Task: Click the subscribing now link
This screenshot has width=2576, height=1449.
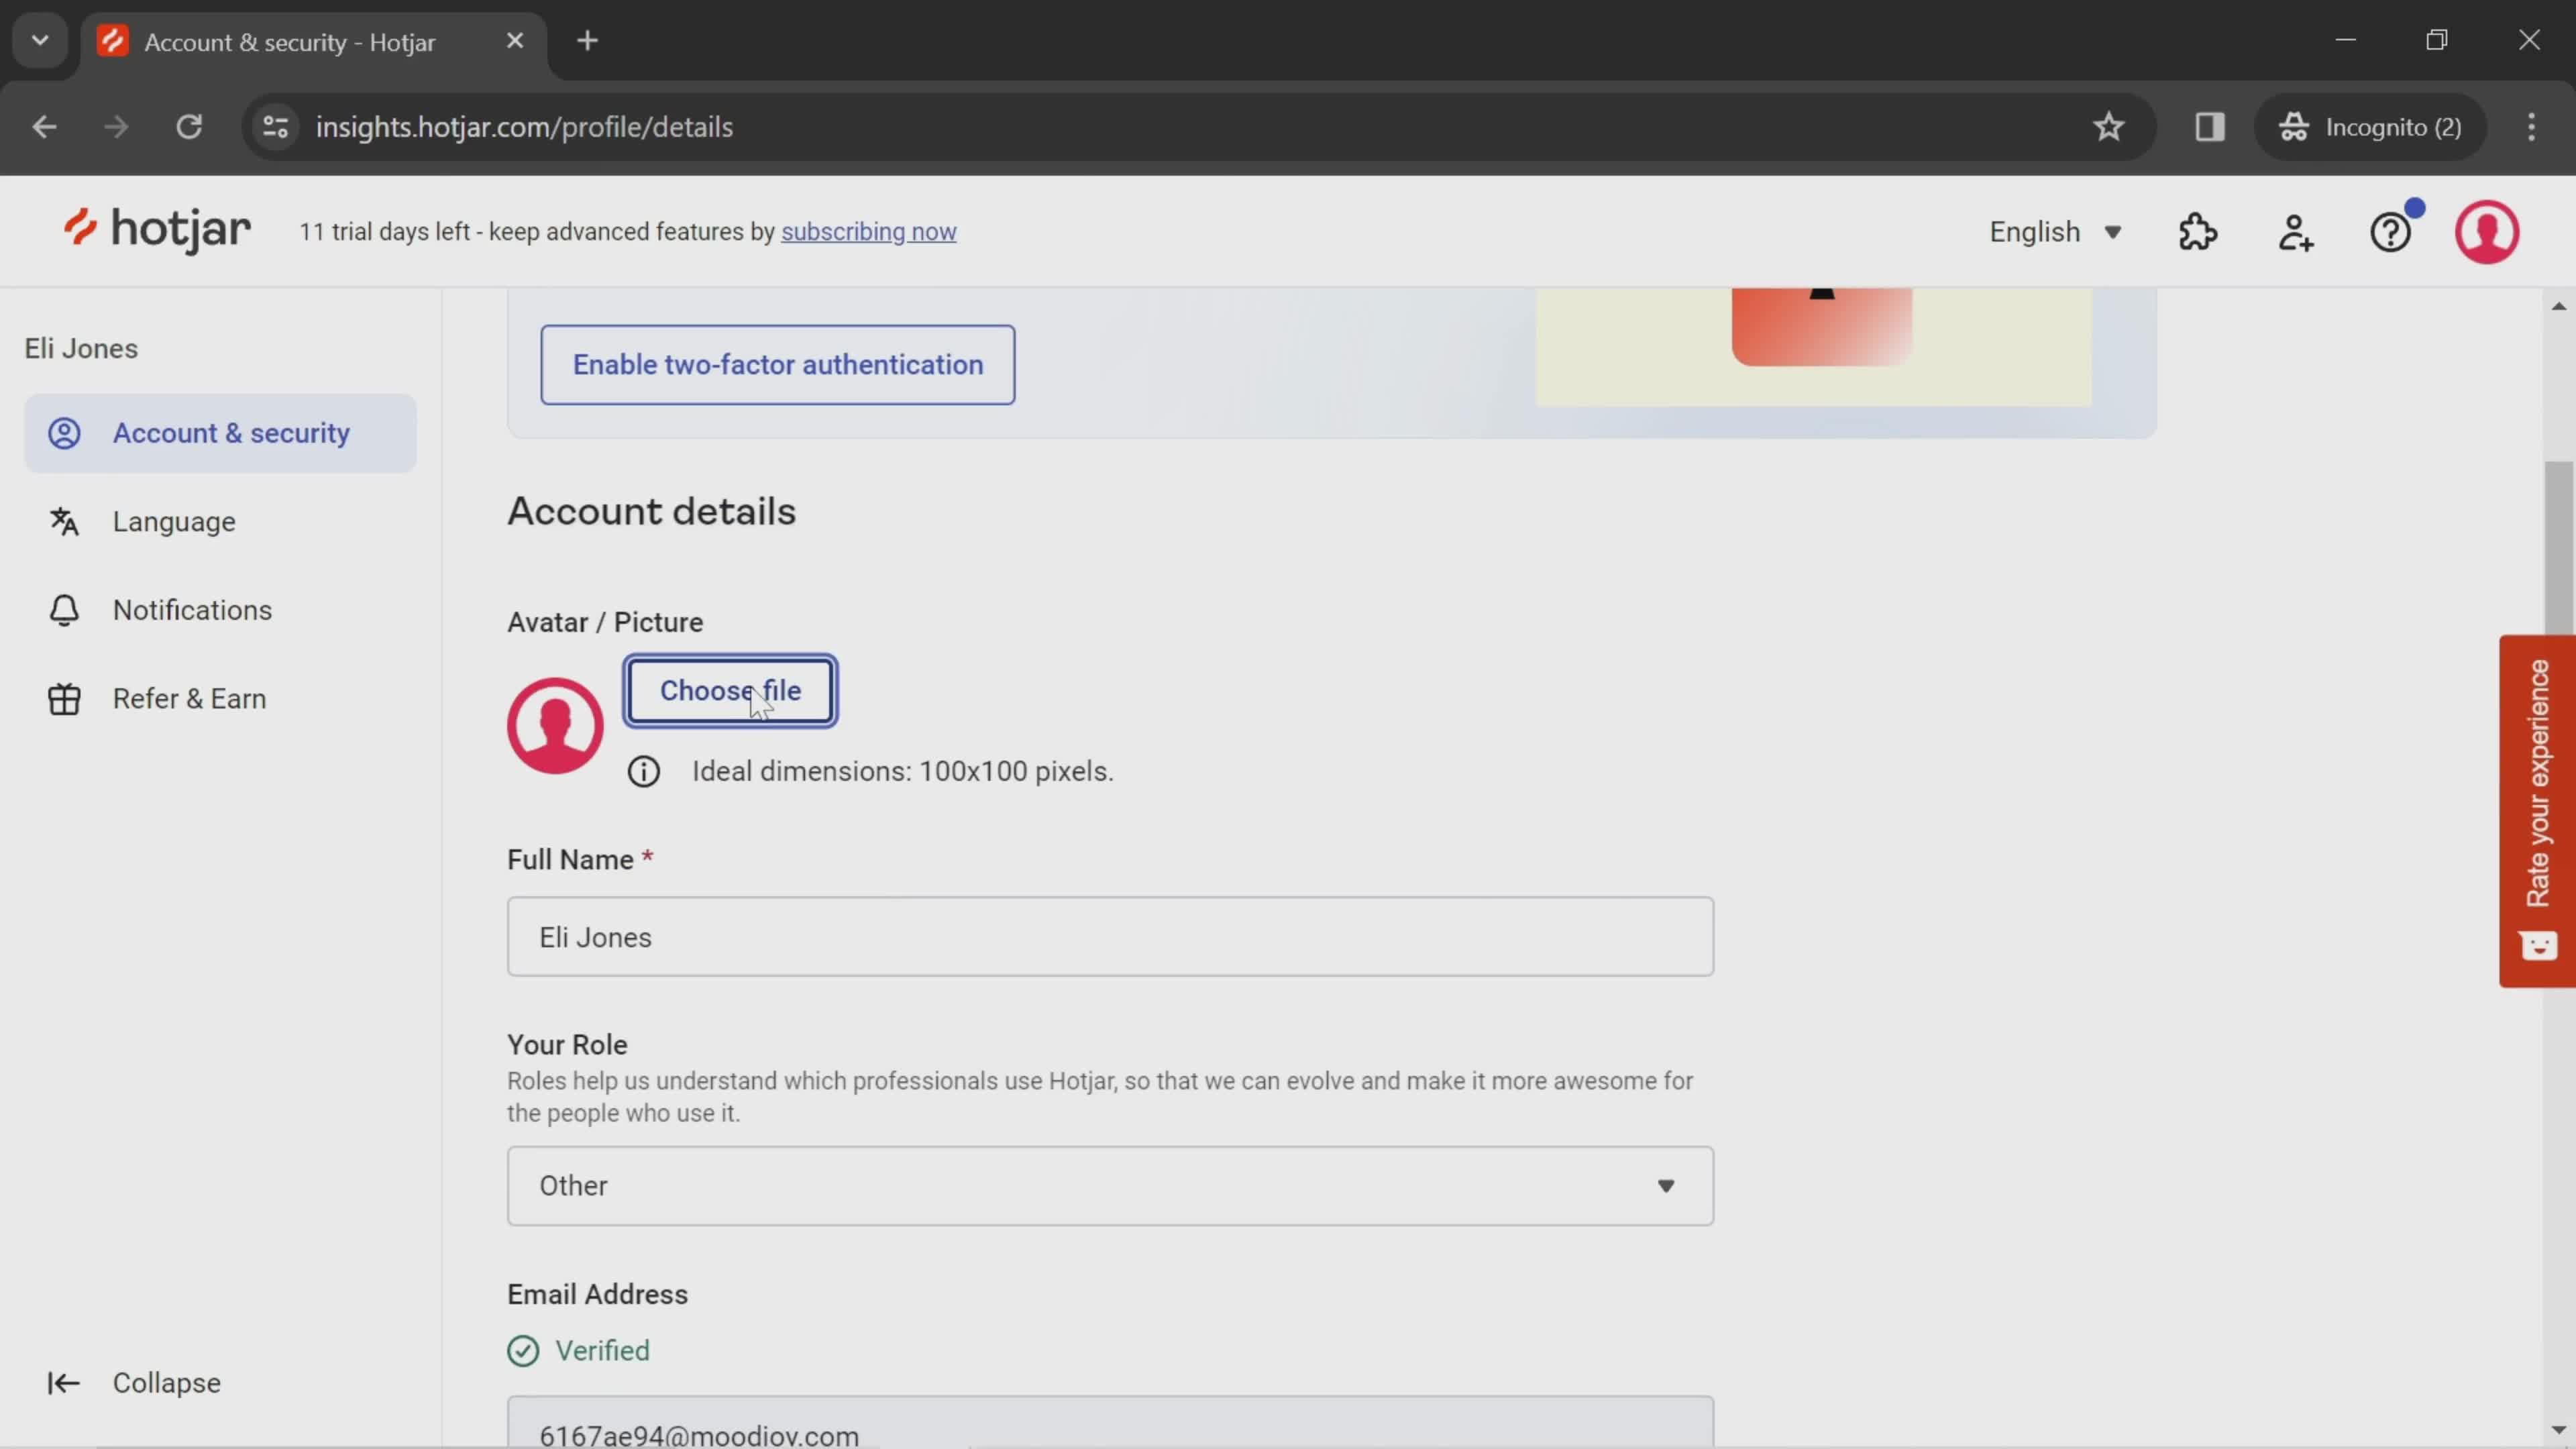Action: coord(869,231)
